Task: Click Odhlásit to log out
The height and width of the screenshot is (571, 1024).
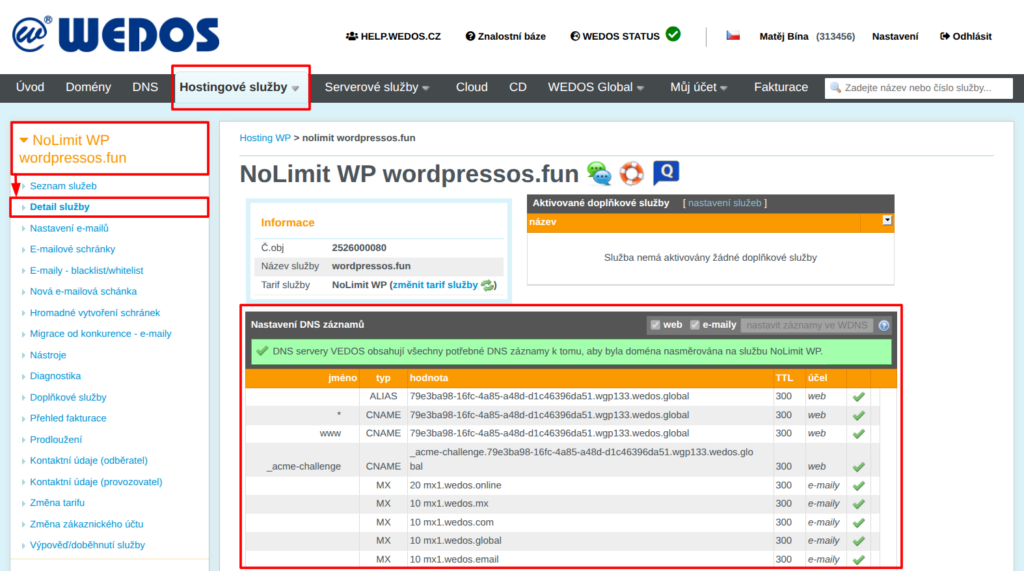Action: click(x=965, y=37)
